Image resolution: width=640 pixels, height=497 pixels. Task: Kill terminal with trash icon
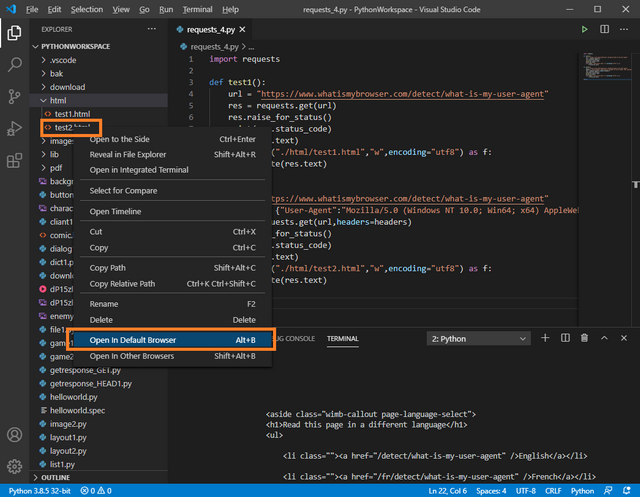click(584, 338)
